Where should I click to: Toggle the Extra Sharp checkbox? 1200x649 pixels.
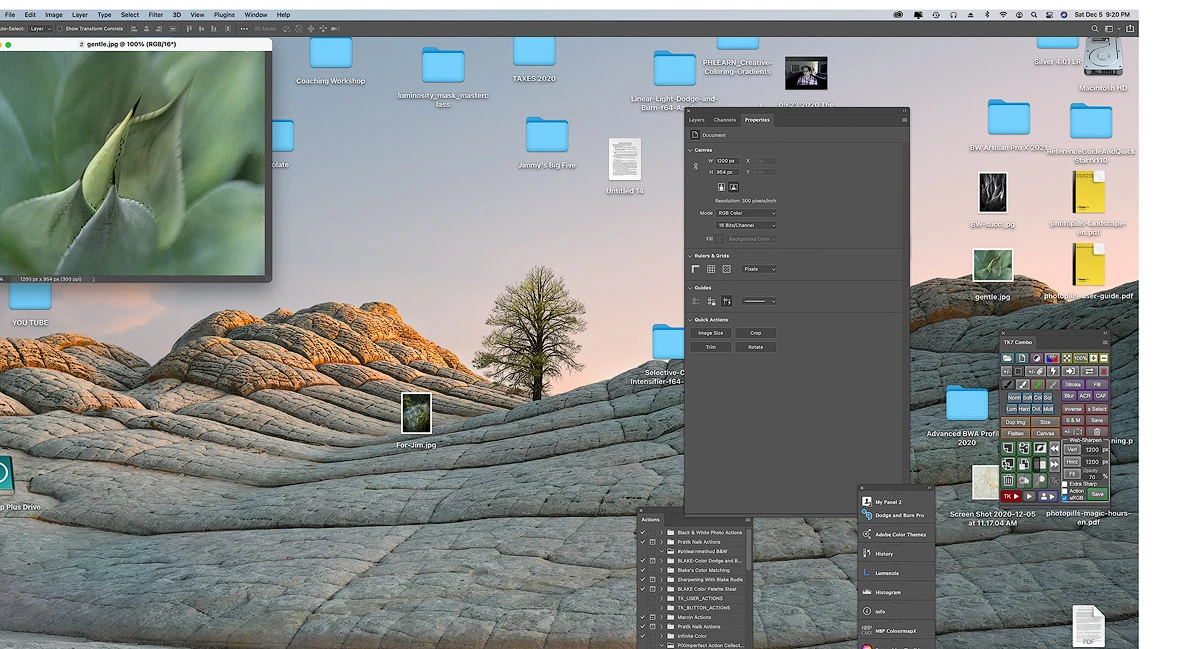pyautogui.click(x=1065, y=484)
